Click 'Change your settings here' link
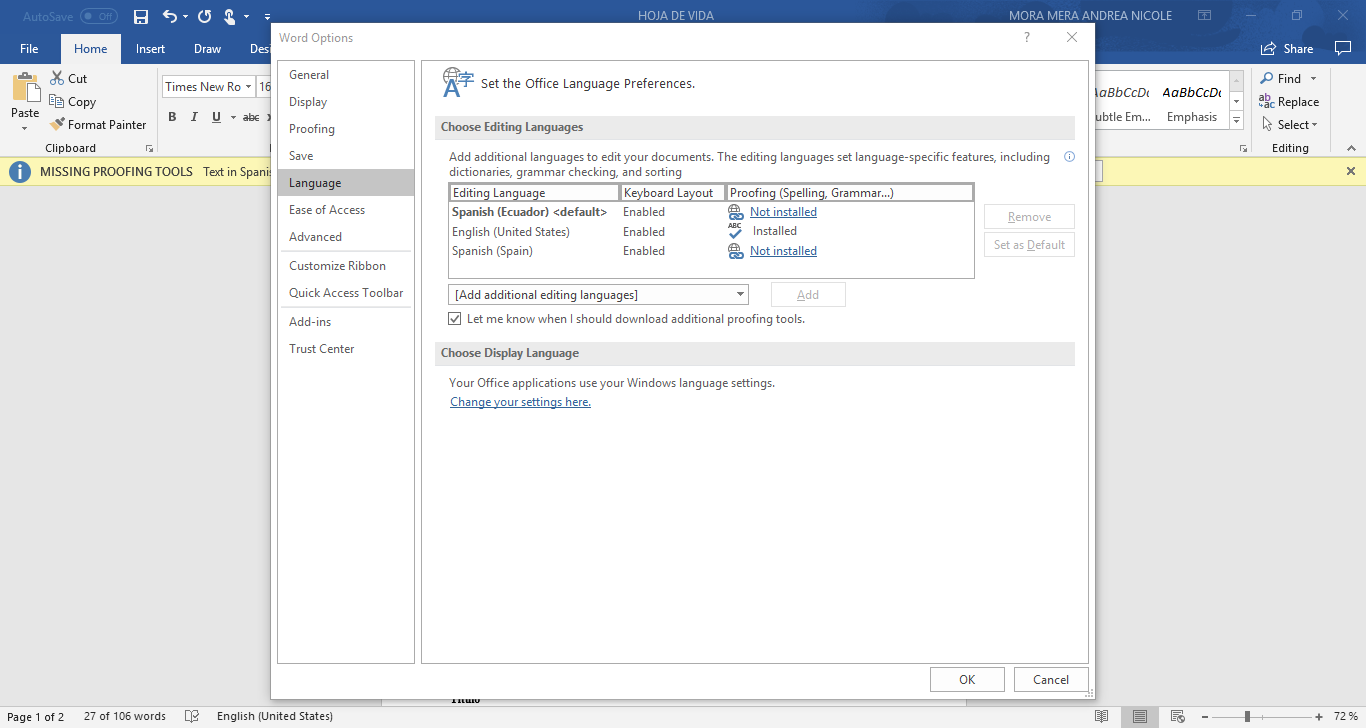Image resolution: width=1366 pixels, height=728 pixels. [520, 402]
